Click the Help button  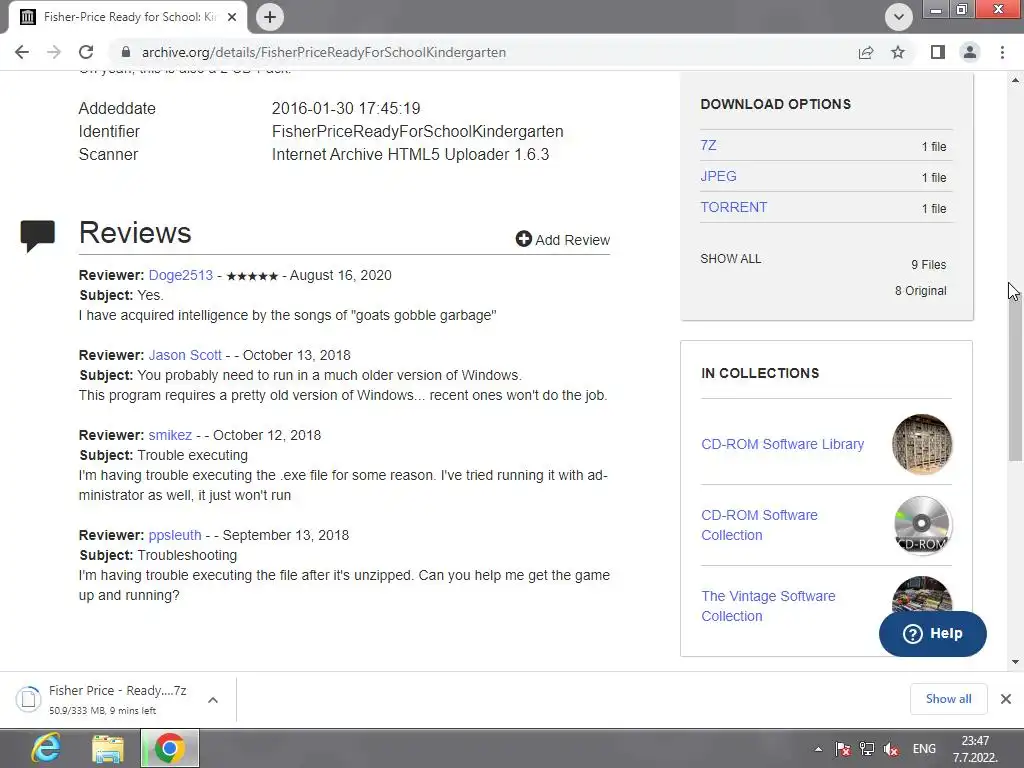coord(933,633)
